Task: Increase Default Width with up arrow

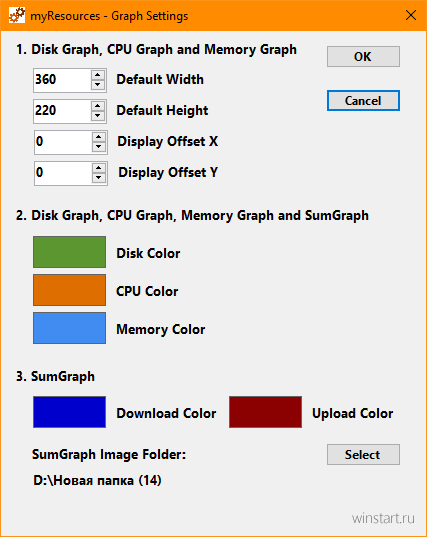Action: pos(98,75)
